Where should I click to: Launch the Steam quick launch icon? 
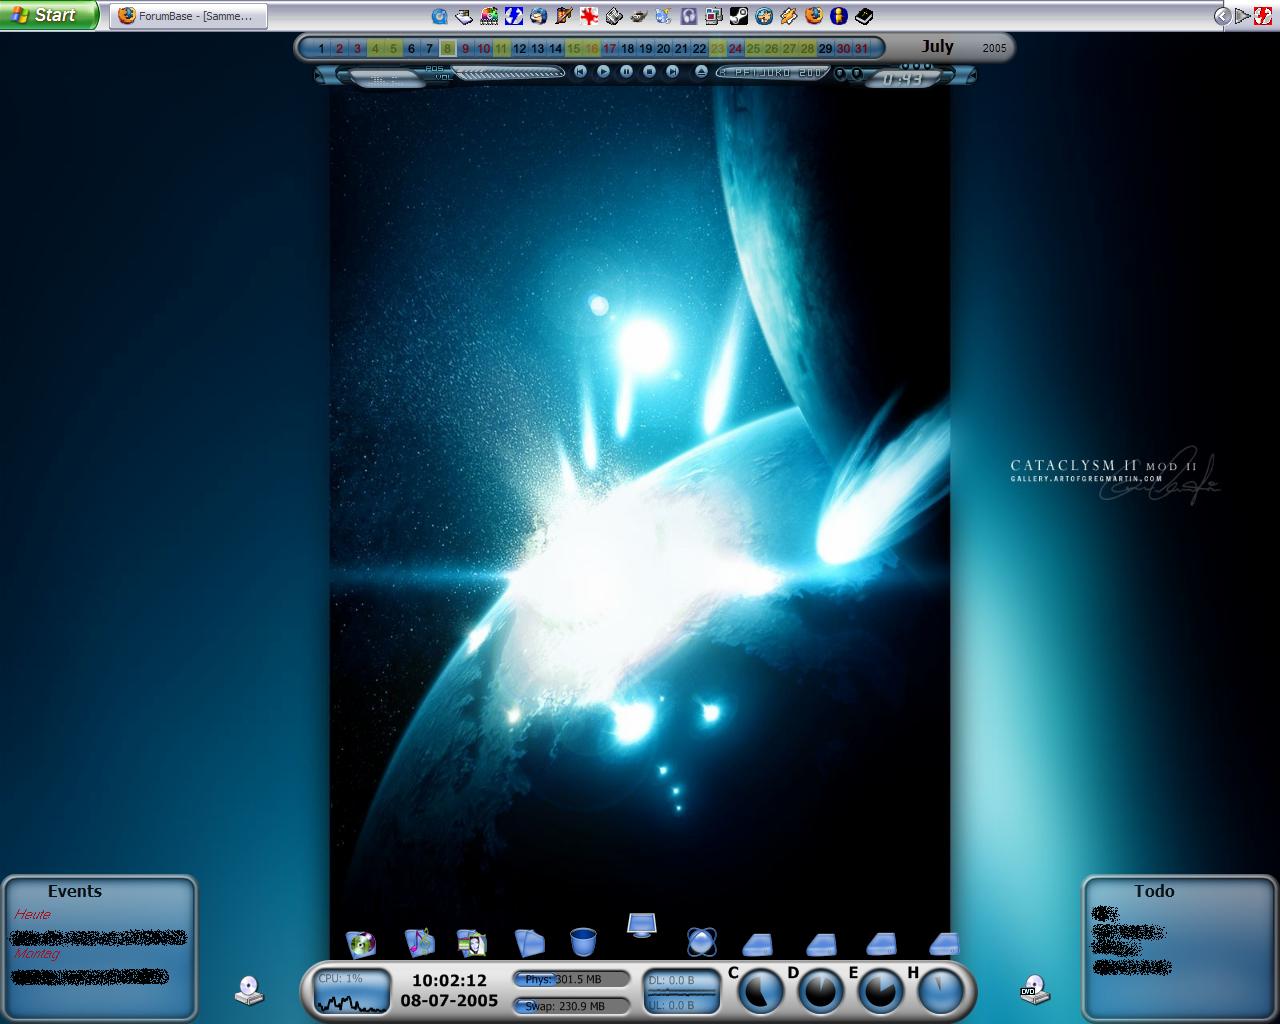click(x=739, y=16)
